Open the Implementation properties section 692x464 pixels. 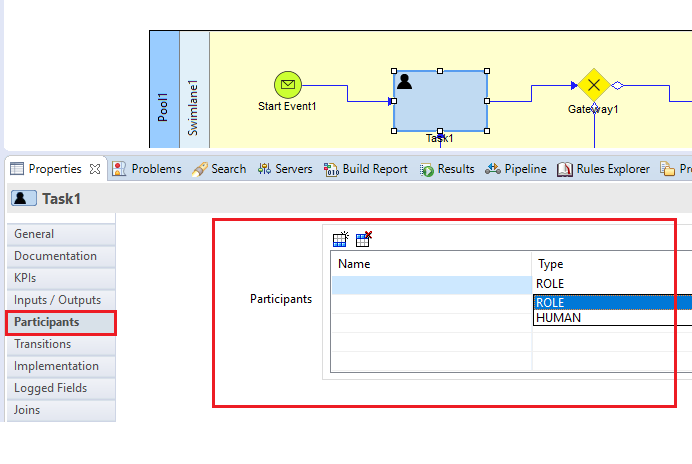[61, 366]
